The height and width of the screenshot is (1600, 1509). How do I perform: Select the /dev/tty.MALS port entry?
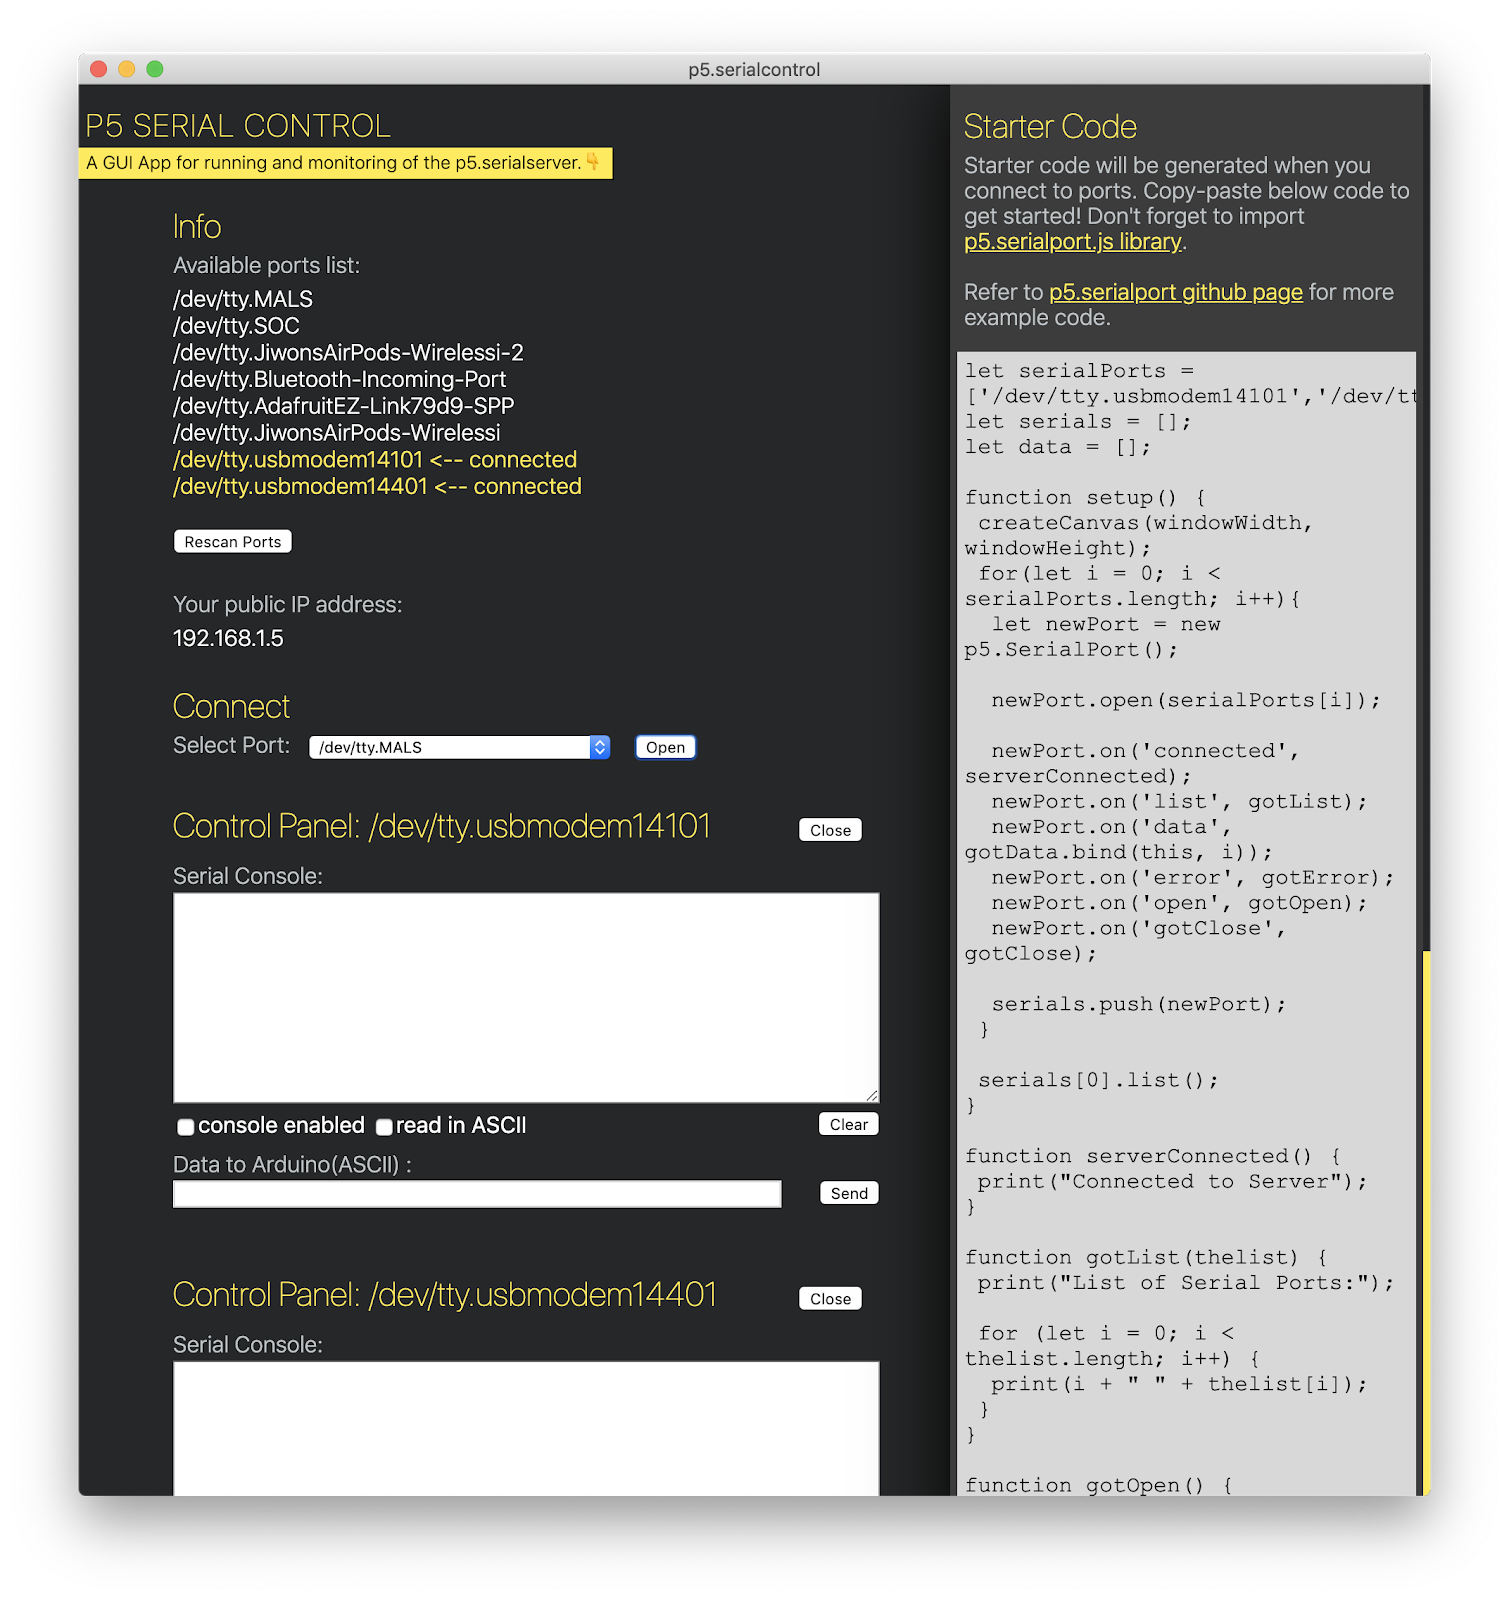click(243, 299)
